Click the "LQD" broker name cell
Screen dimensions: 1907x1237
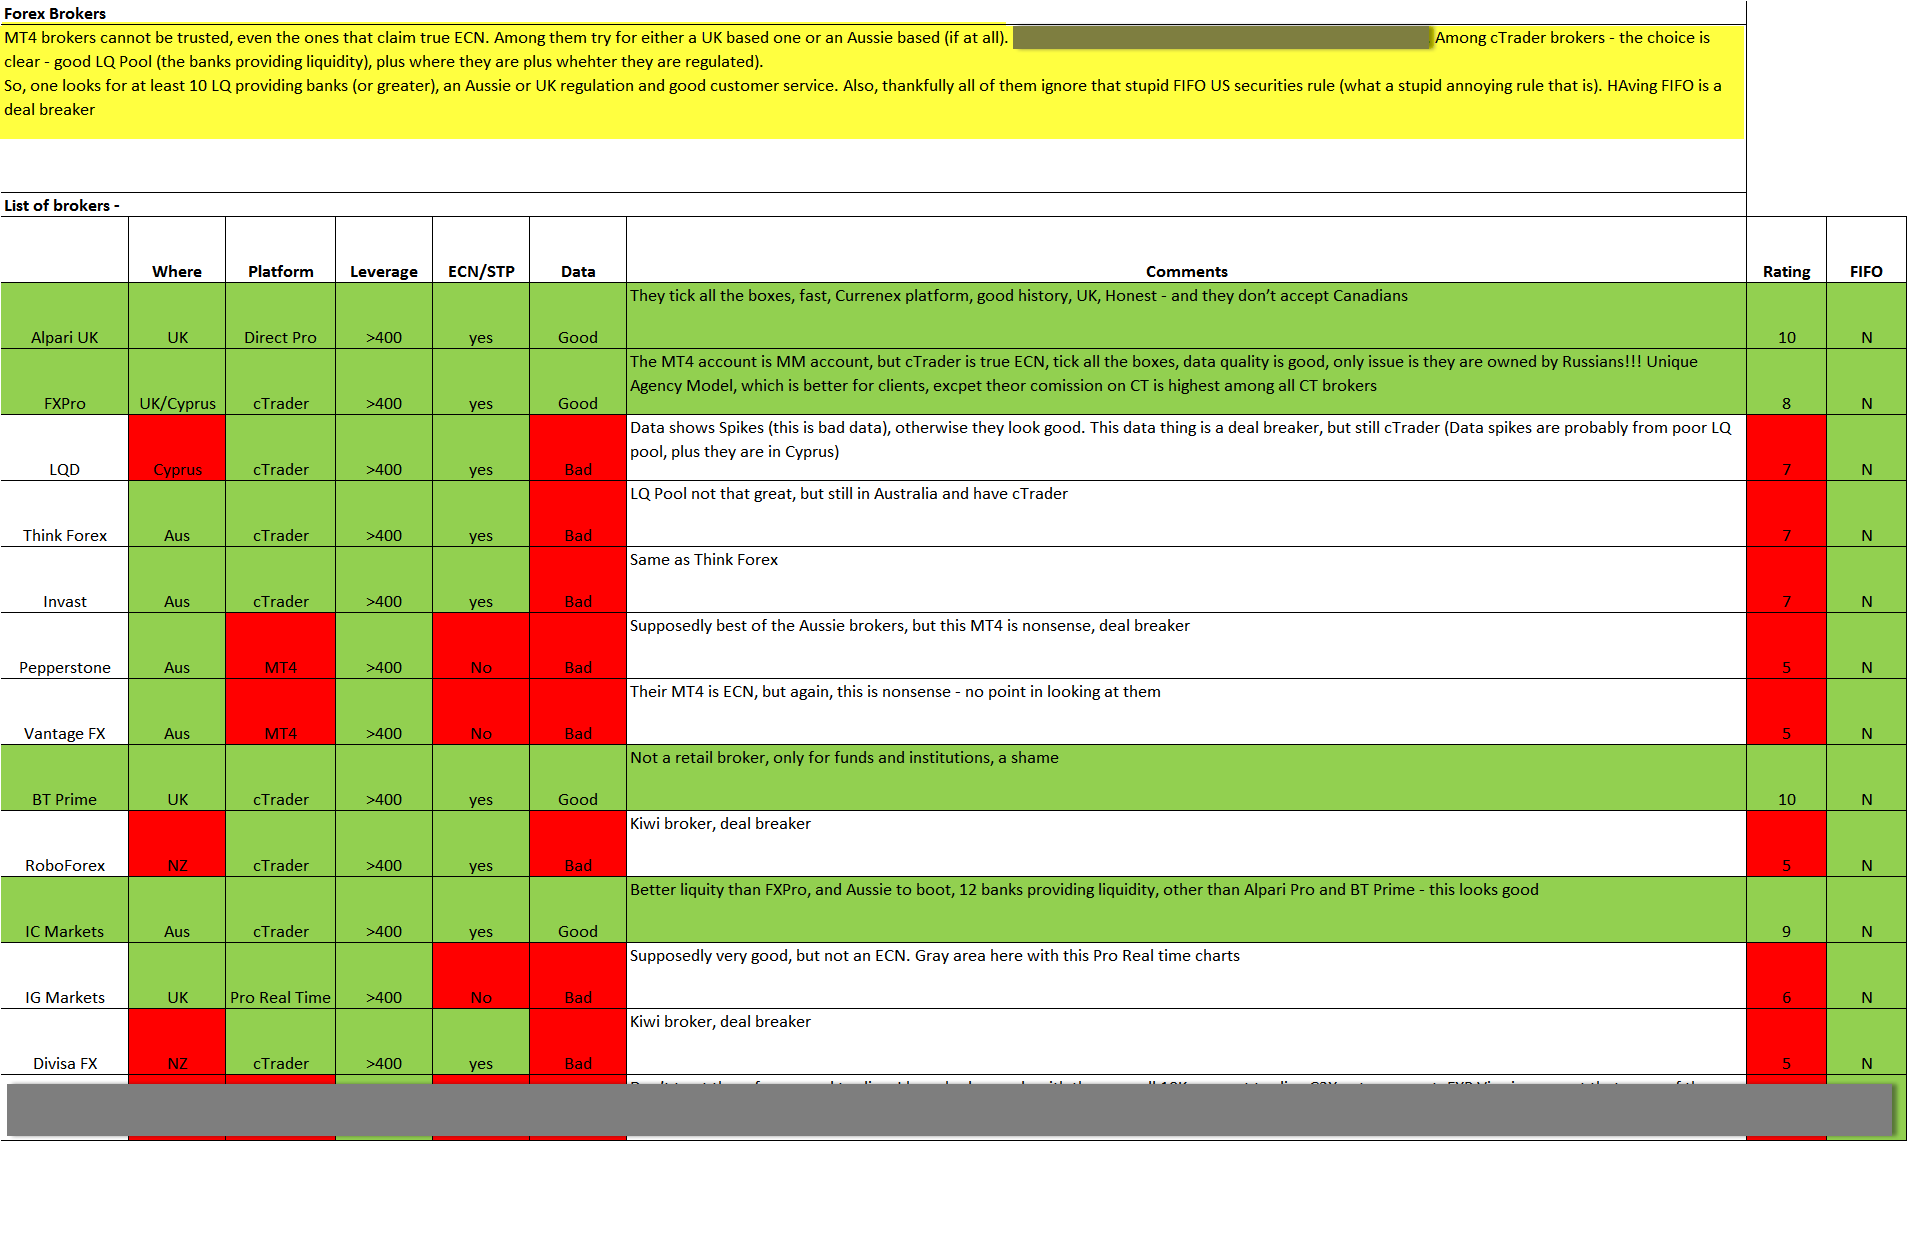(x=65, y=448)
